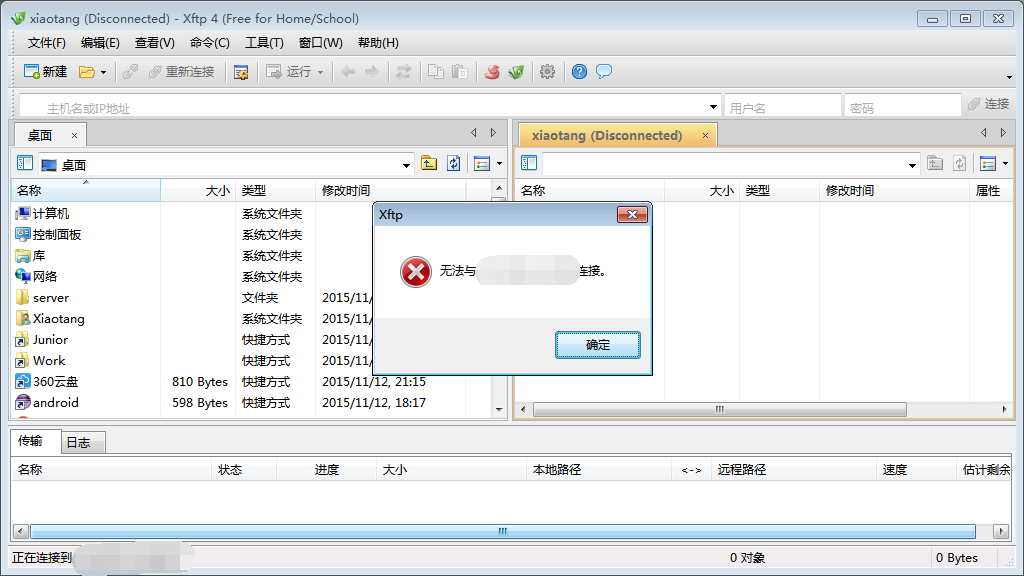Toggle the remote folder tree view icon
This screenshot has width=1024, height=576.
click(529, 164)
